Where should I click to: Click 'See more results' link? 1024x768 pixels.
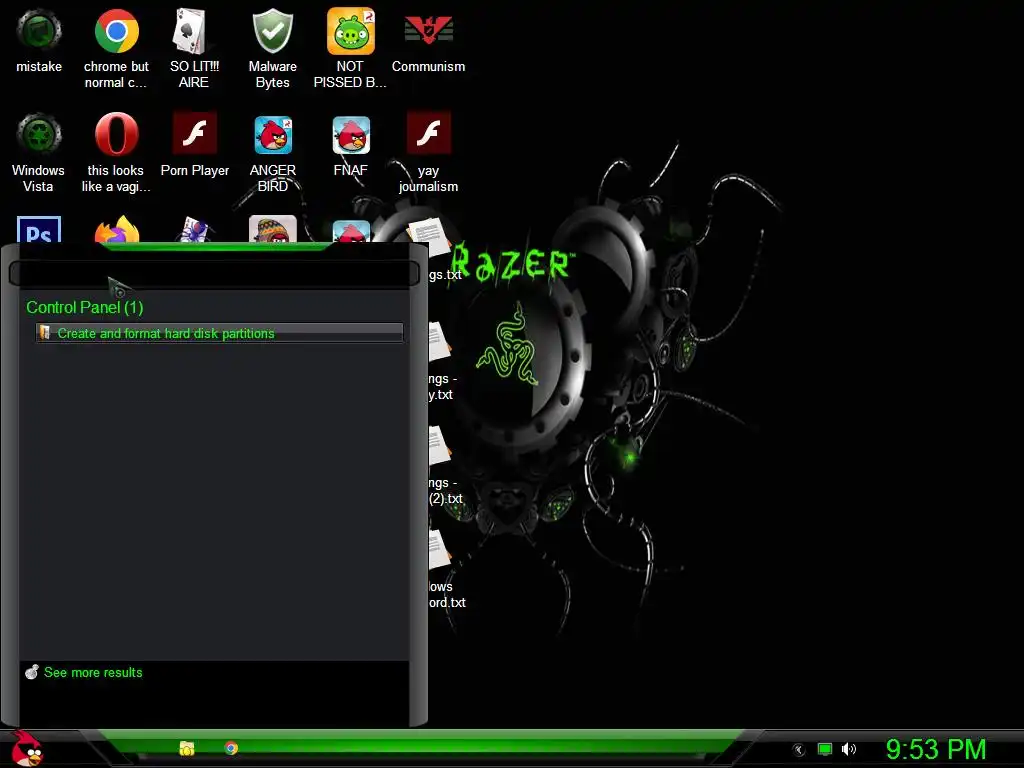(93, 673)
